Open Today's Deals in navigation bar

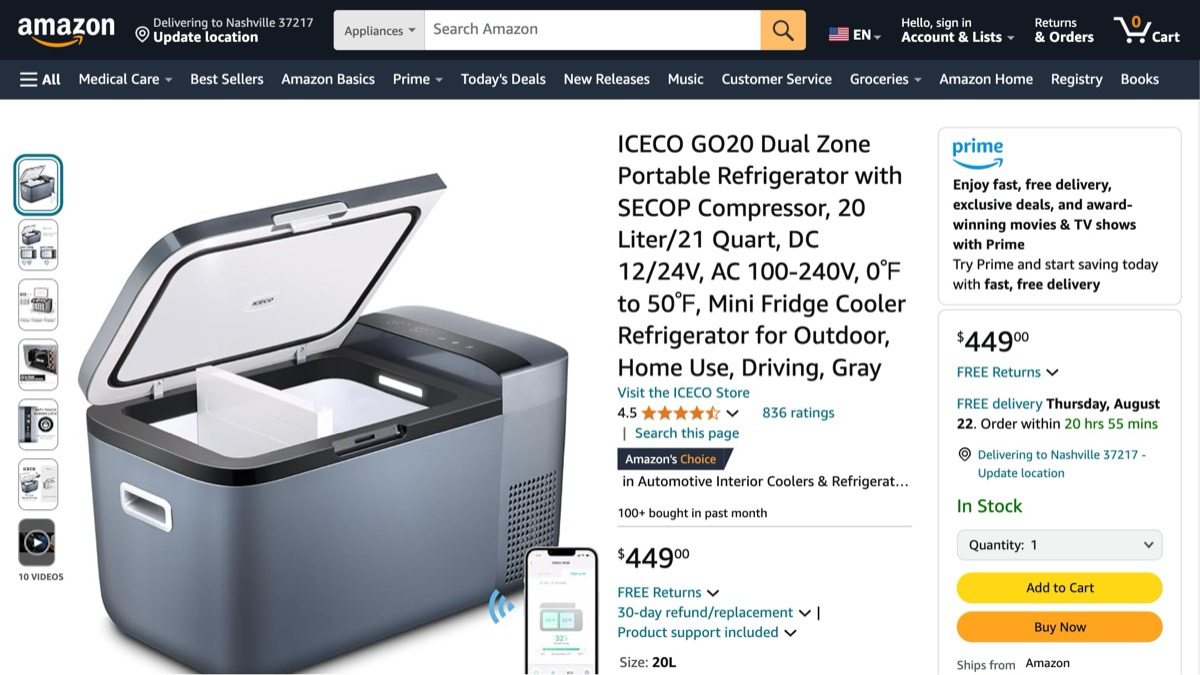click(x=503, y=79)
